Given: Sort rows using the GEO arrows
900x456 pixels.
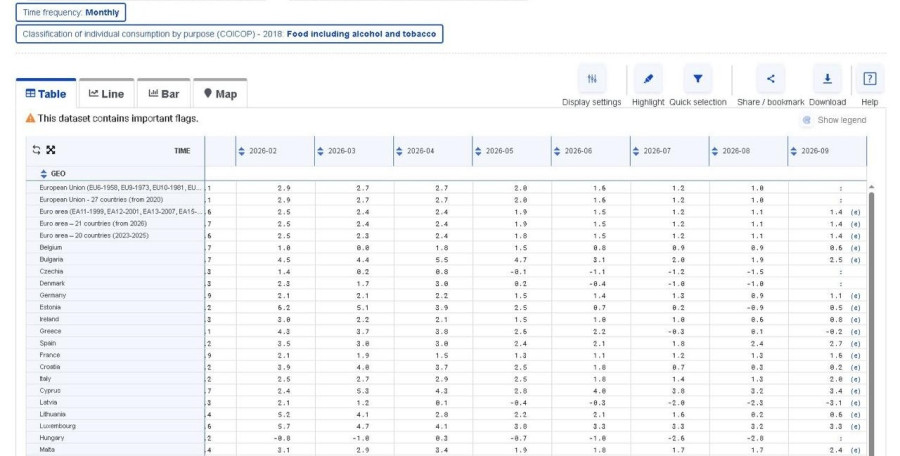Looking at the screenshot, I should pos(44,173).
